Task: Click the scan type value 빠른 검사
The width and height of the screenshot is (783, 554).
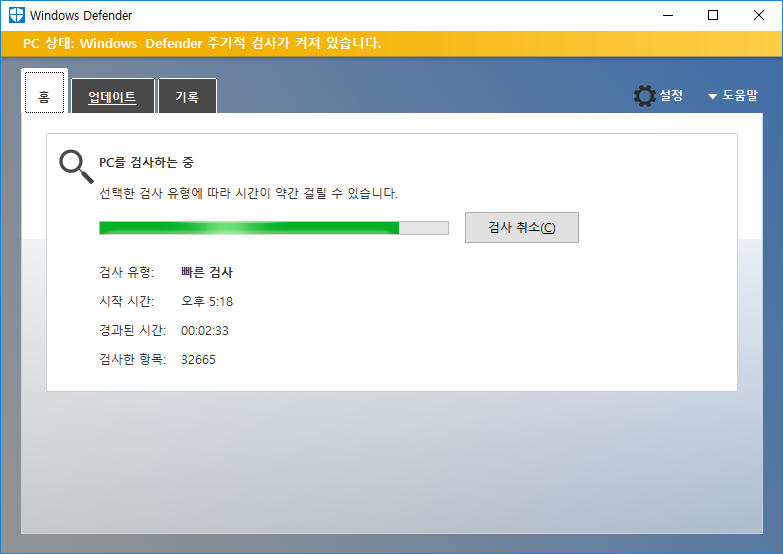Action: (207, 272)
